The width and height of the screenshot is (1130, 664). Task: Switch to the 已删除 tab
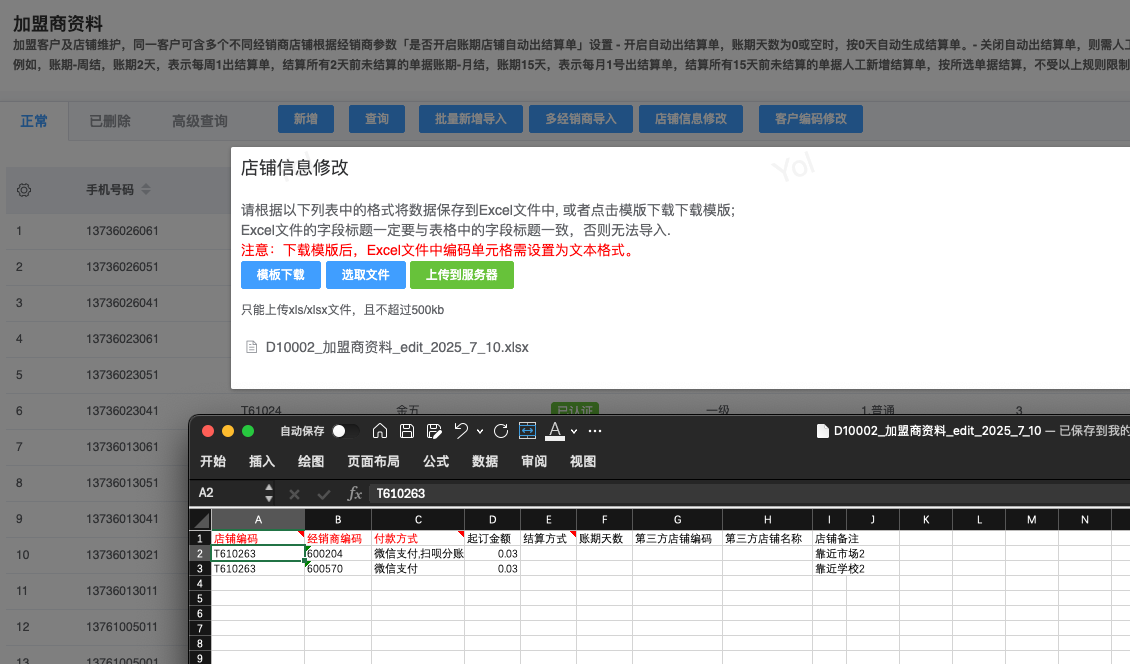click(110, 121)
